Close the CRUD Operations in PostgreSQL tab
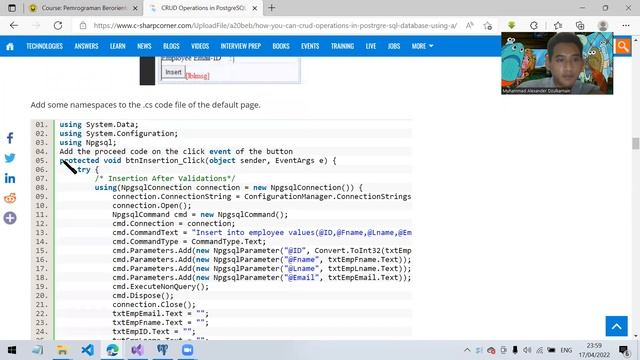Image resolution: width=640 pixels, height=360 pixels. click(255, 8)
